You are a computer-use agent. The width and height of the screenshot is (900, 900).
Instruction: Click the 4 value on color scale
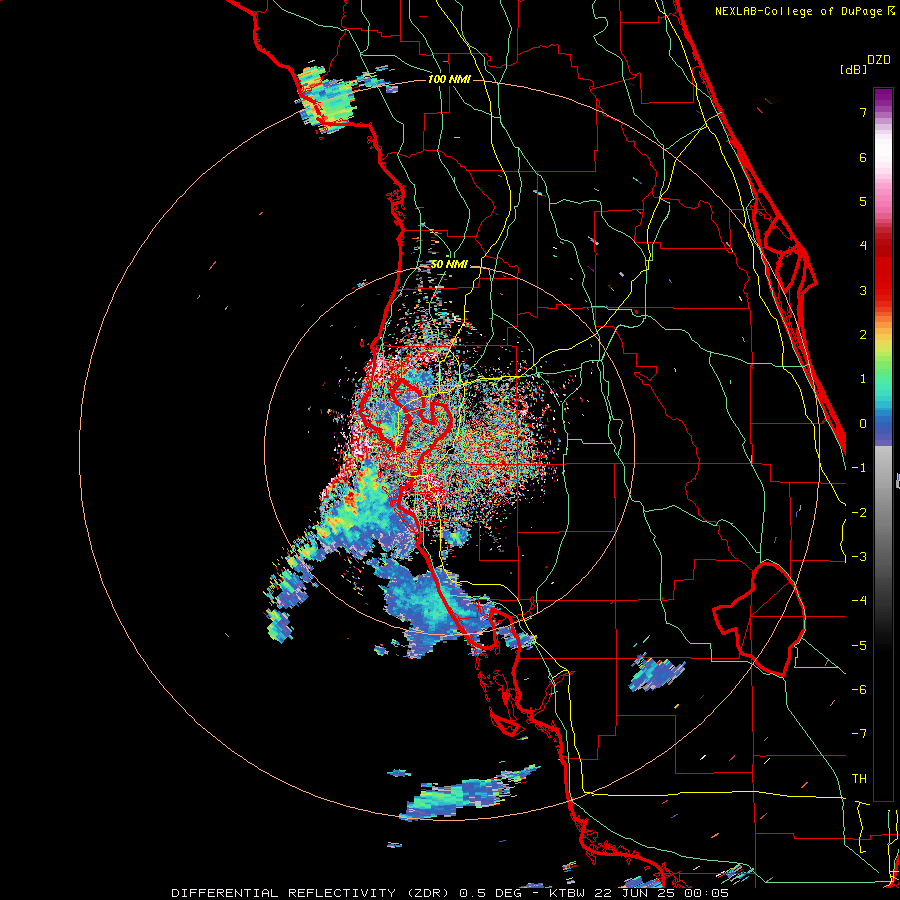pyautogui.click(x=863, y=246)
